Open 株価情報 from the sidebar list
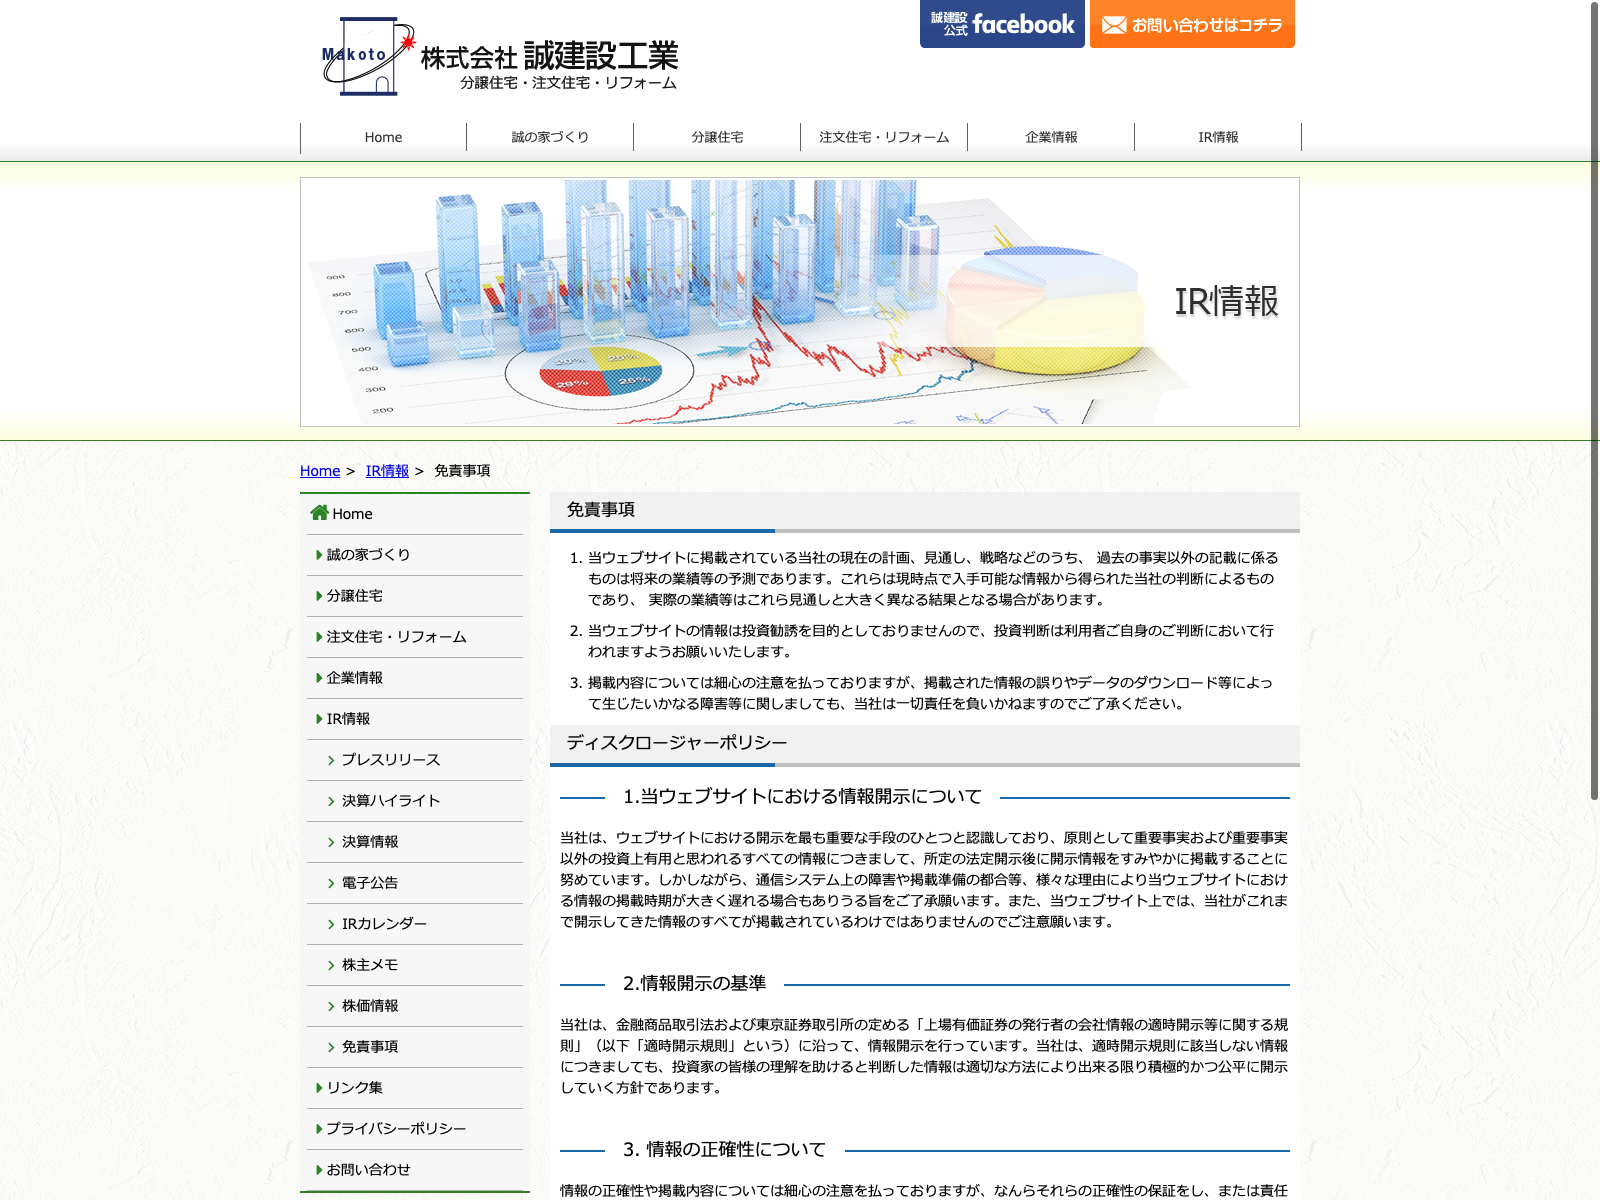 370,1006
